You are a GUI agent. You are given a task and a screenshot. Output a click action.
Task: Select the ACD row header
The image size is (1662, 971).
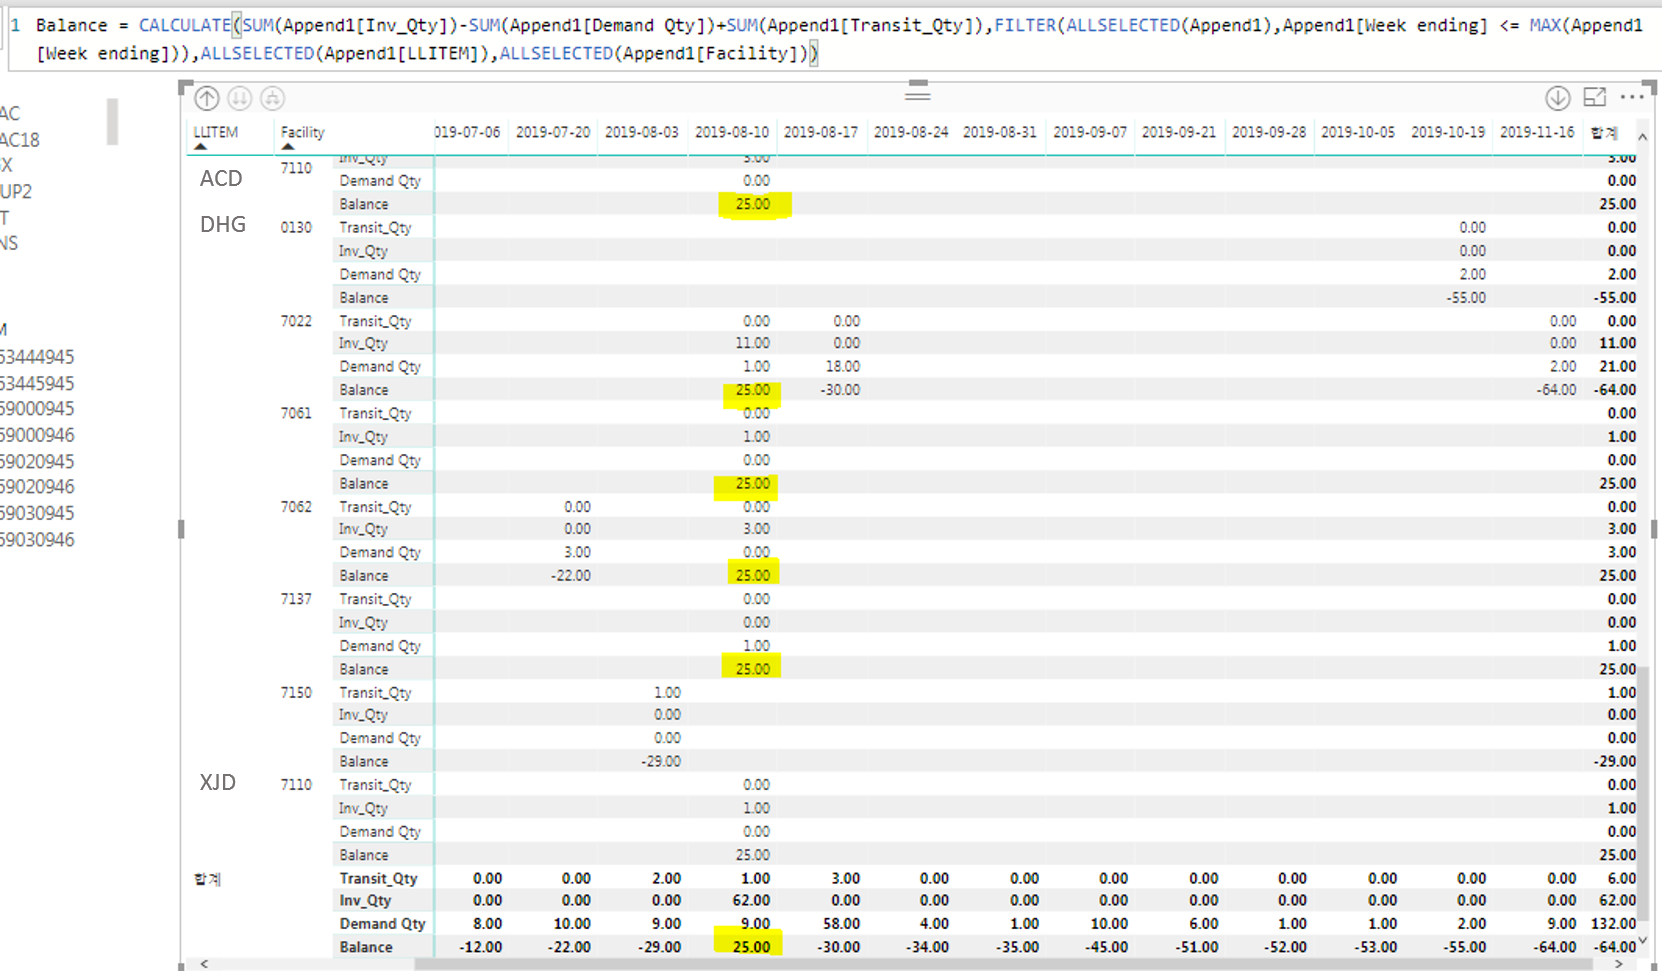(221, 178)
